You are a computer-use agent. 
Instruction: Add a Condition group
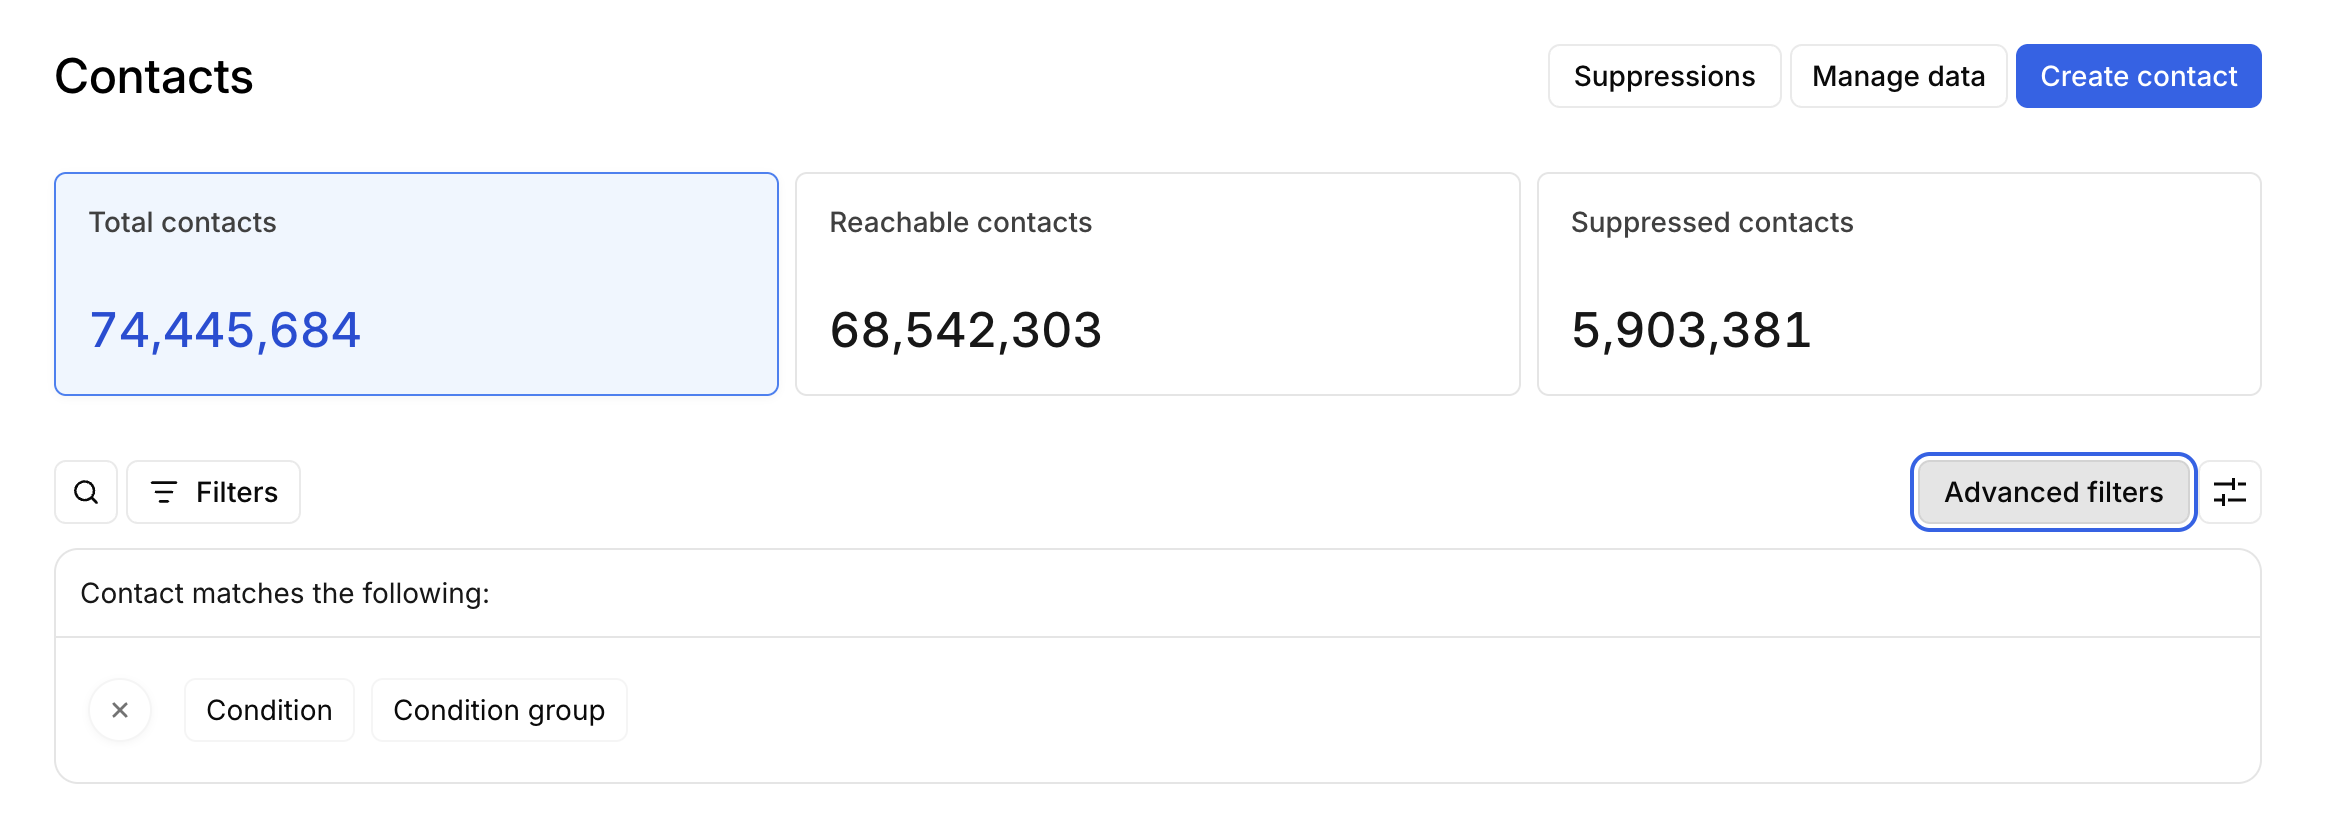tap(499, 710)
